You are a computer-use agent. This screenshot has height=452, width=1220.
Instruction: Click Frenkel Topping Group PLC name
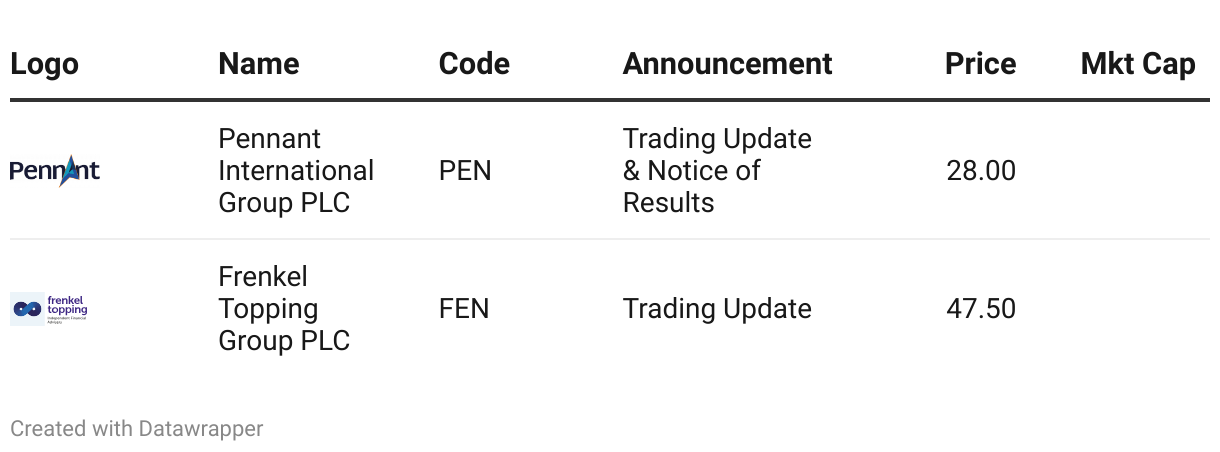(x=284, y=309)
